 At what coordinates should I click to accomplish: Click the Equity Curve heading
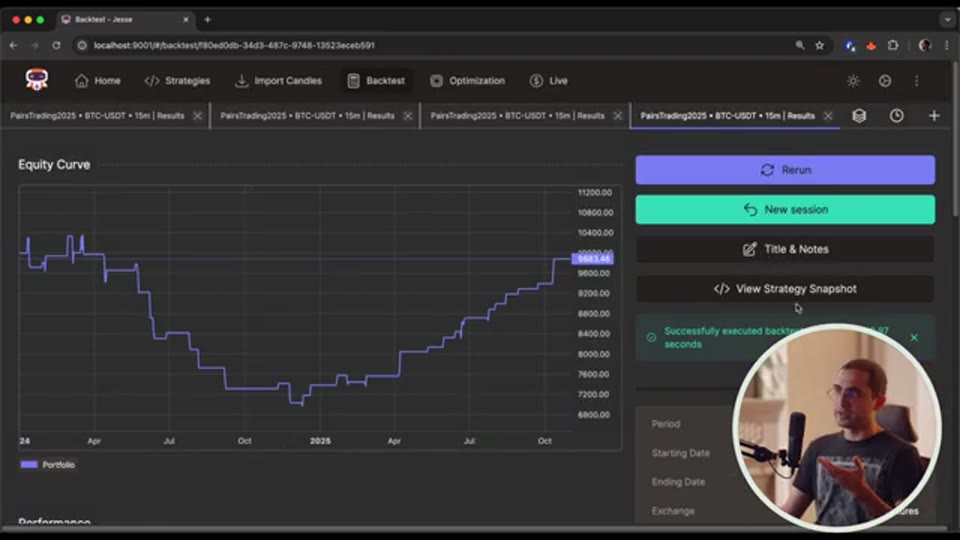(54, 165)
